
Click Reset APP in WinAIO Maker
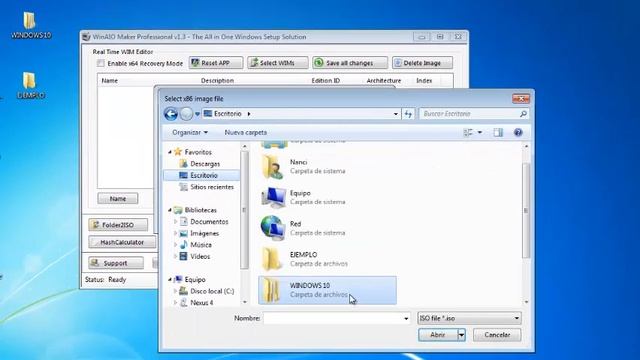pyautogui.click(x=216, y=63)
